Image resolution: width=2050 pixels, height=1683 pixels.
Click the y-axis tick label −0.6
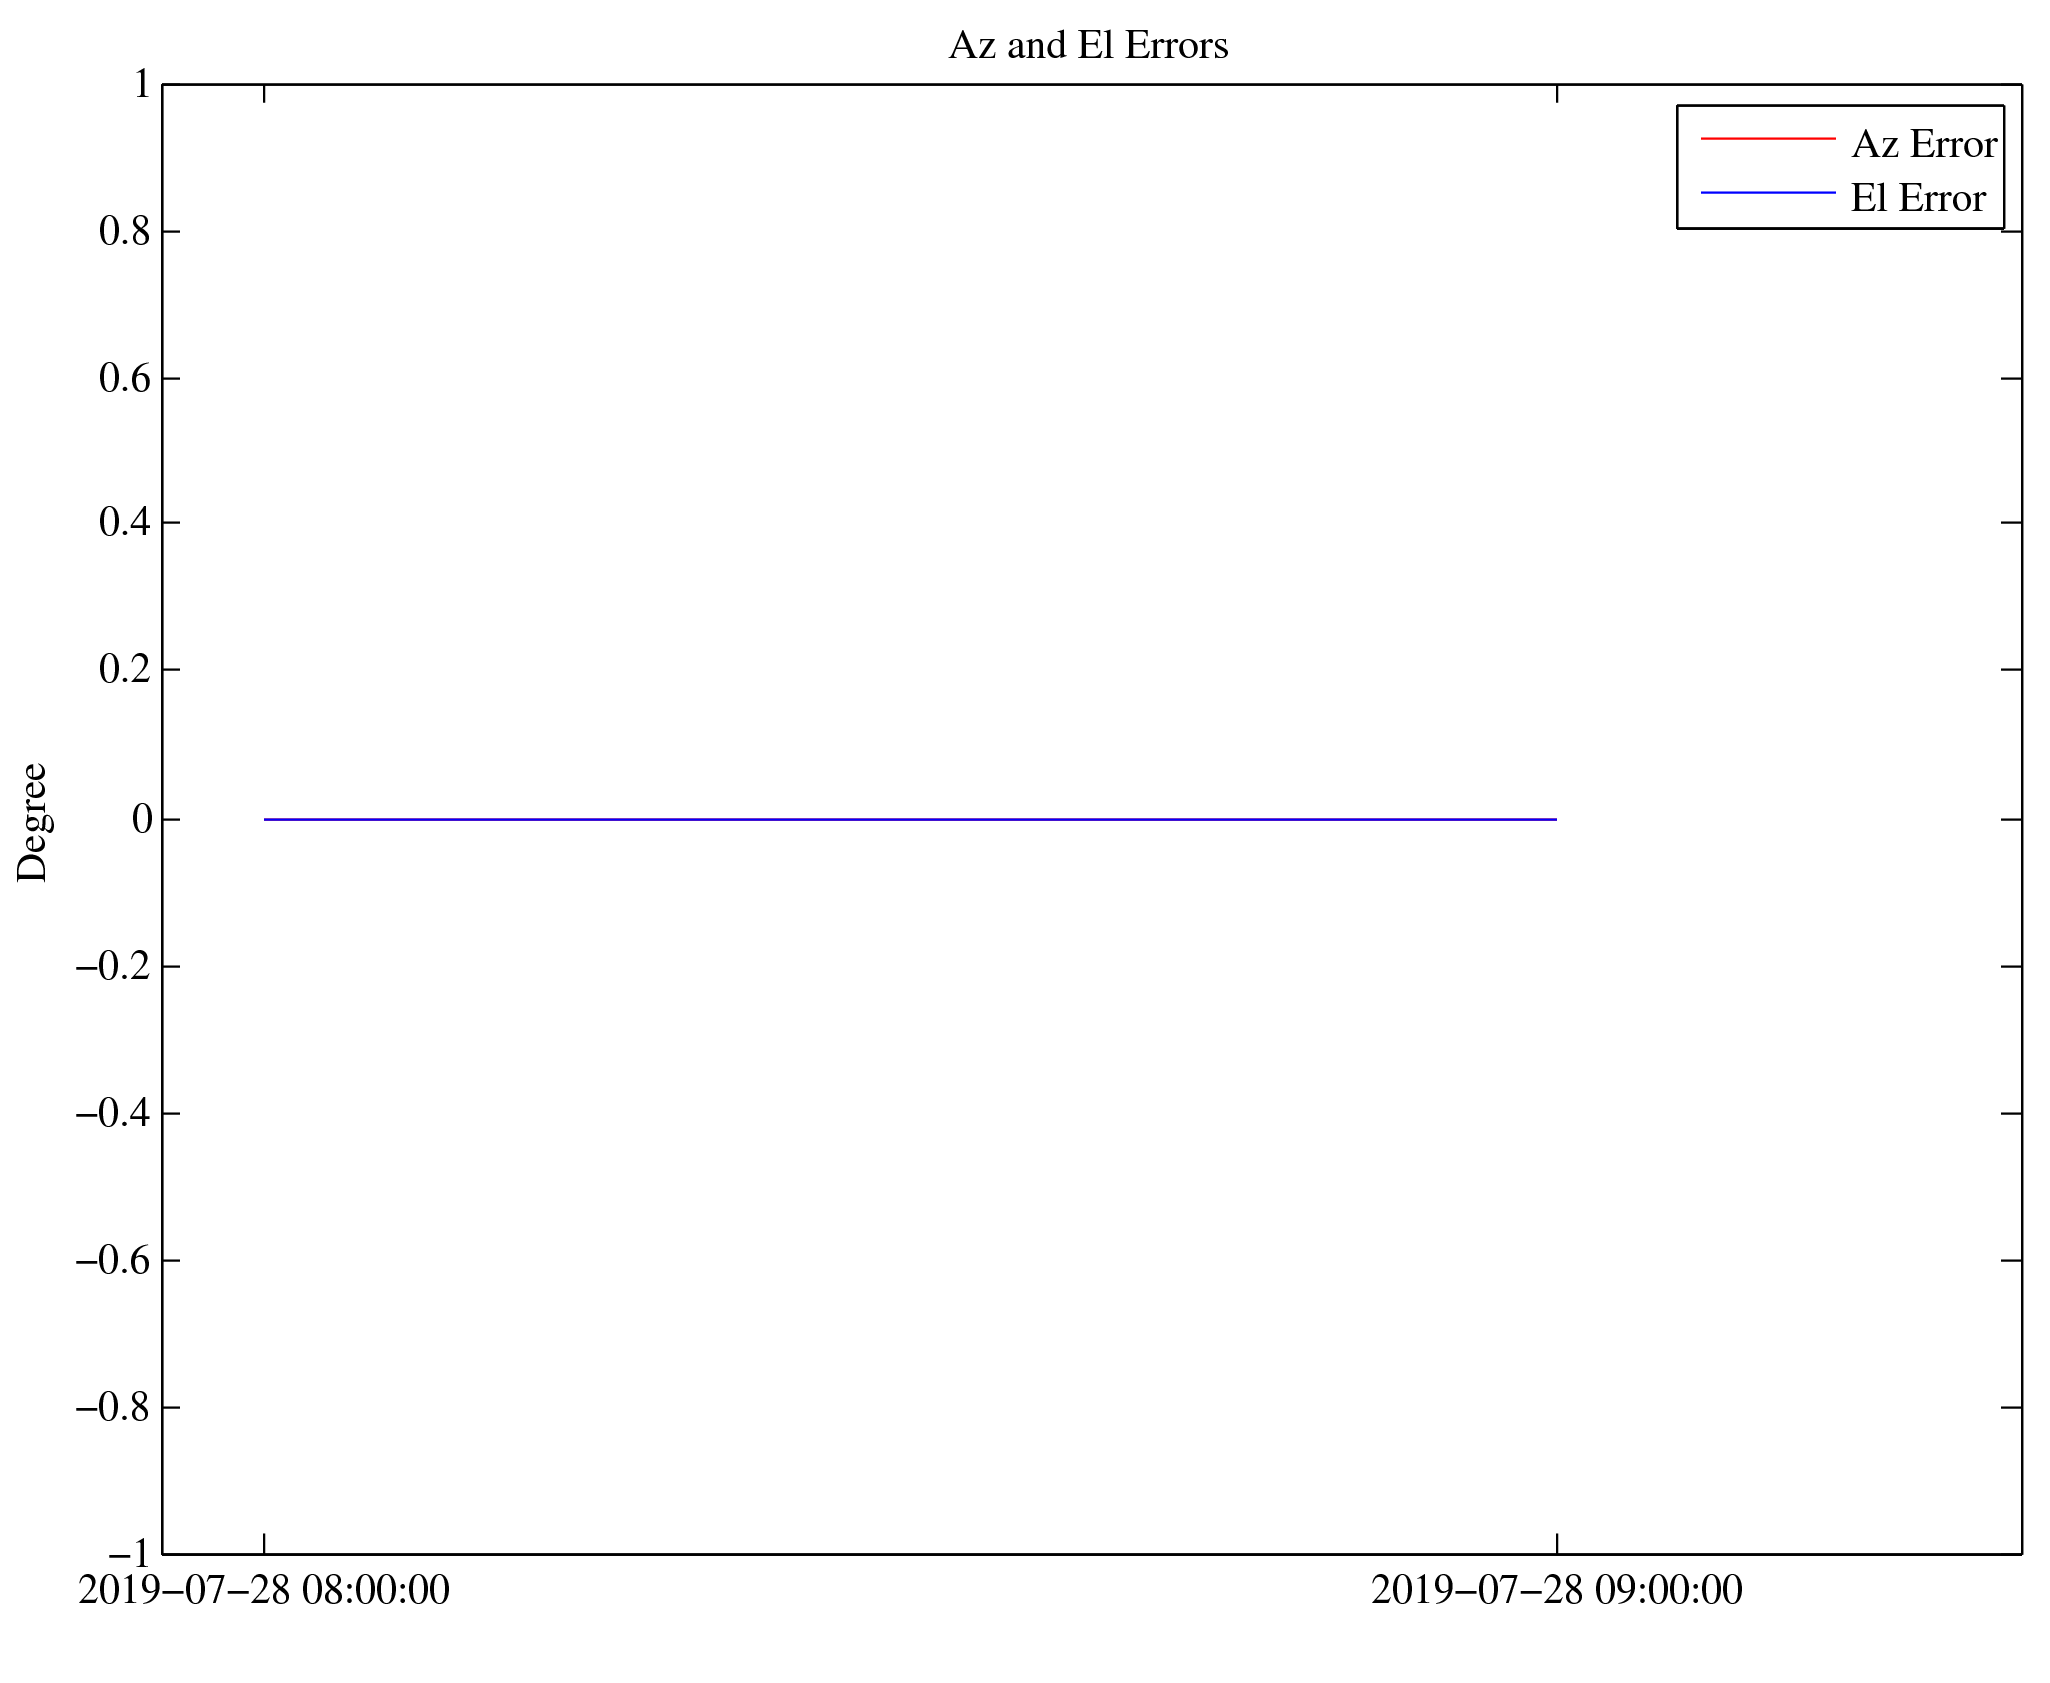coord(113,1260)
